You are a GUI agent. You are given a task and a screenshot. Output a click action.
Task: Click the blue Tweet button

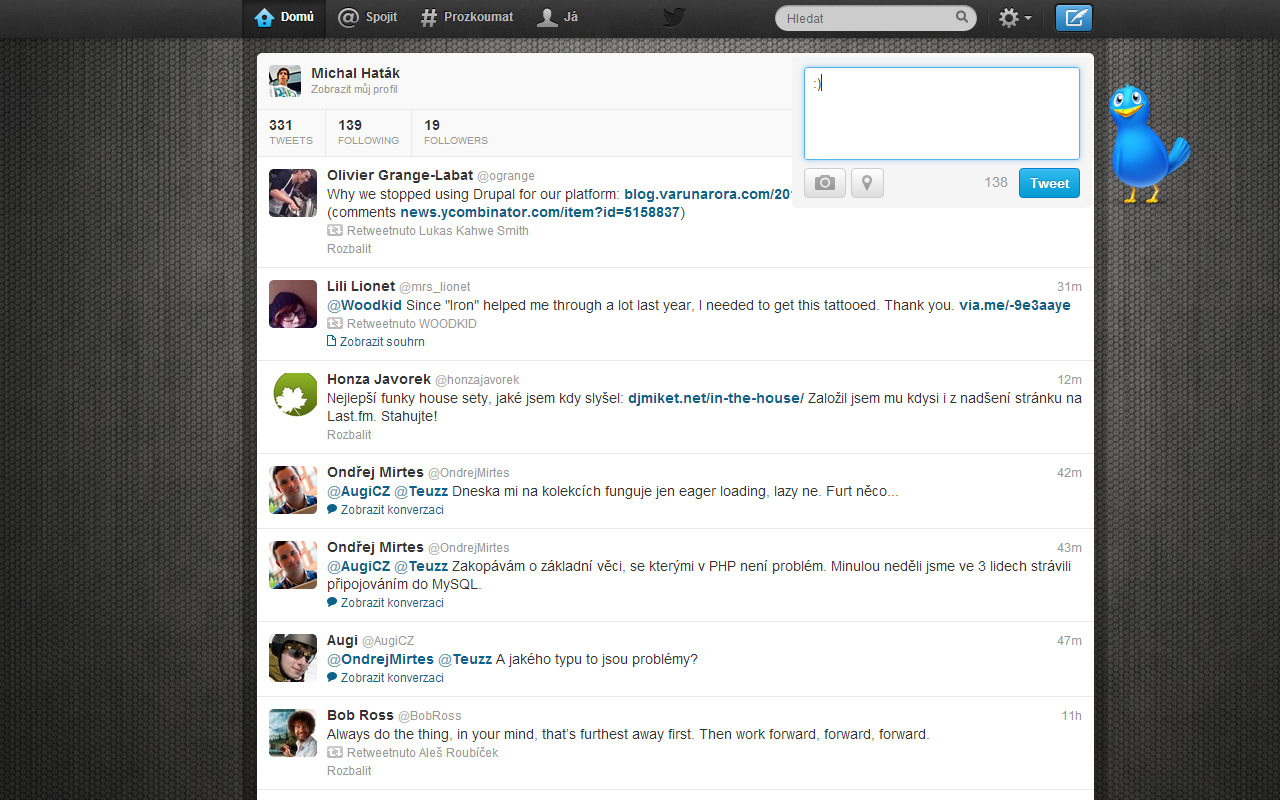(x=1049, y=183)
